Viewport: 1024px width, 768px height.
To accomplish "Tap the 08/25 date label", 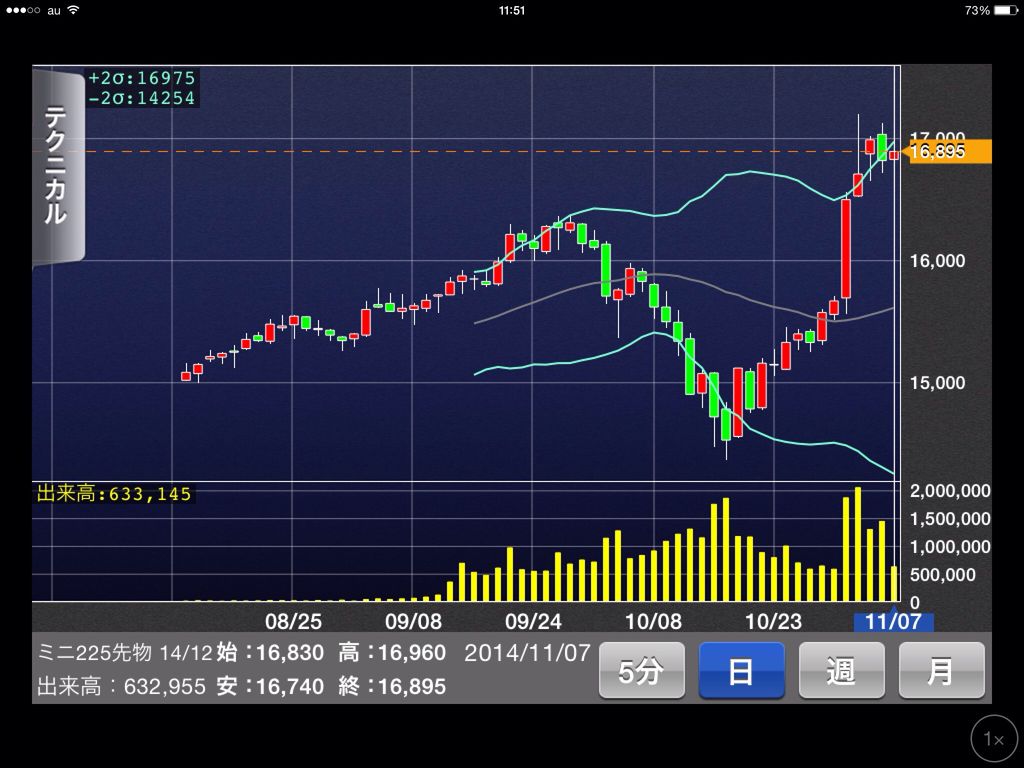I will coord(293,621).
